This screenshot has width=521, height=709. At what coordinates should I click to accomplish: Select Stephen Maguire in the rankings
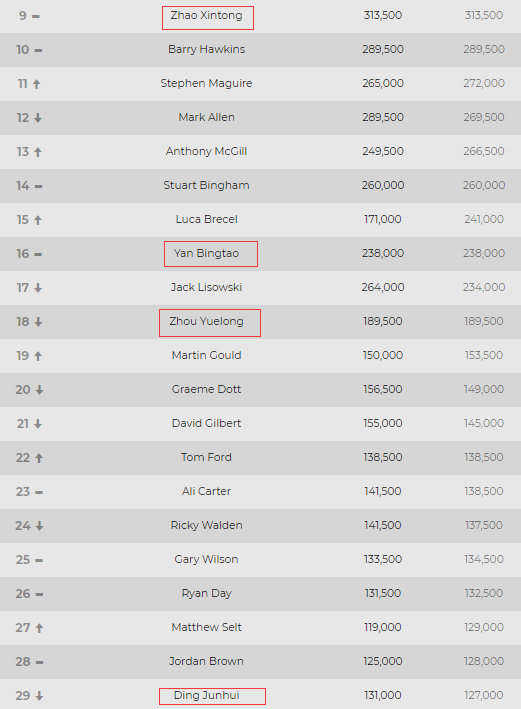click(x=206, y=83)
